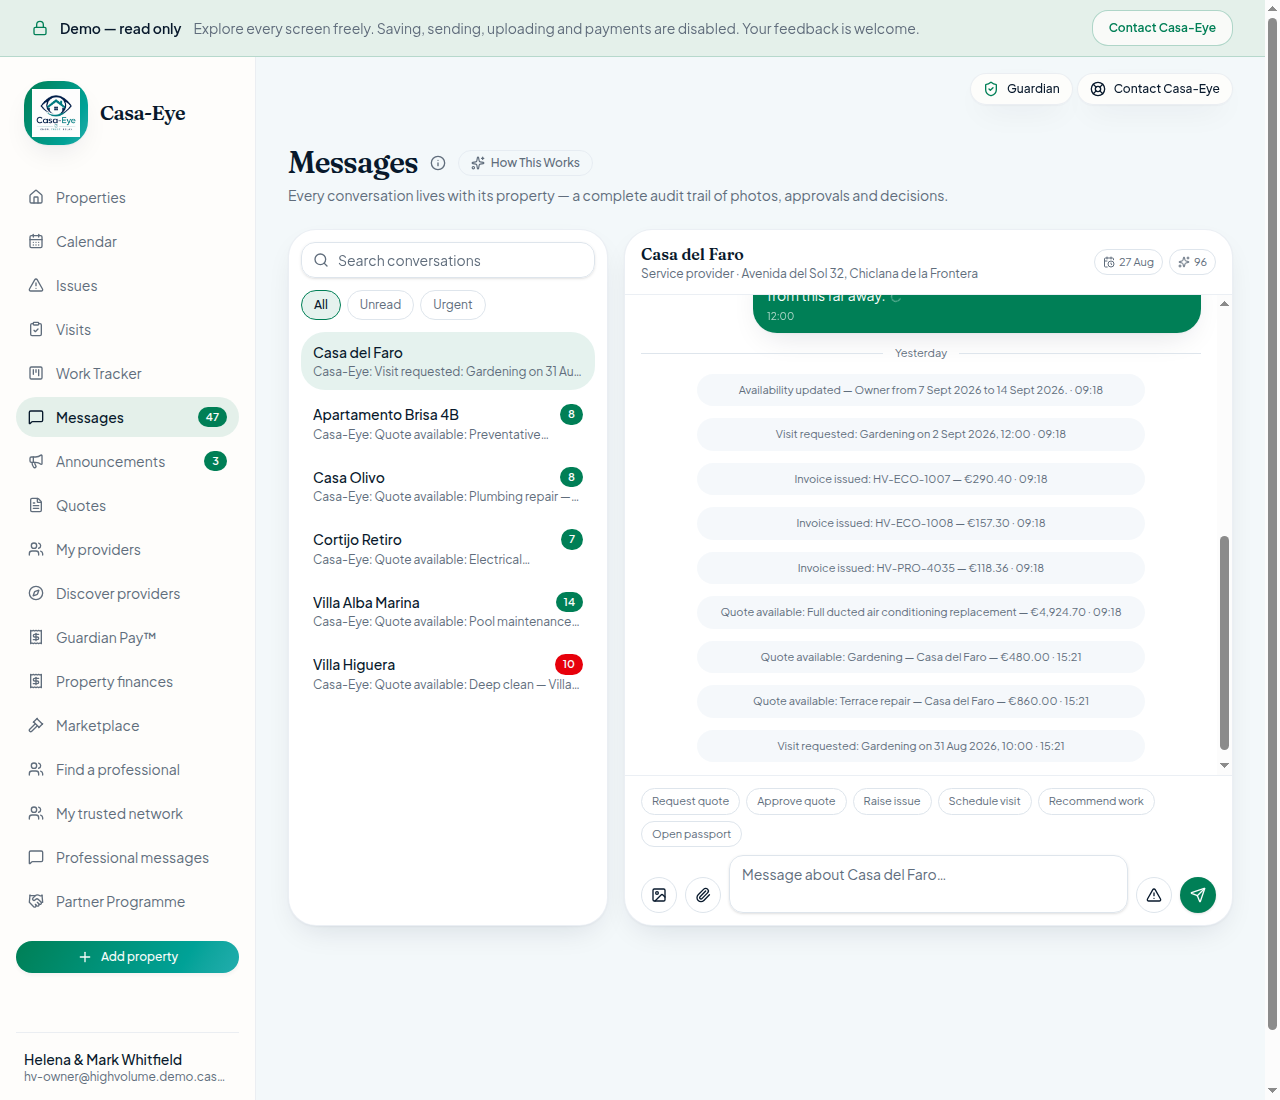Viewport: 1280px width, 1100px height.
Task: Click the Casa-Eye logo in sidebar
Action: pos(56,113)
